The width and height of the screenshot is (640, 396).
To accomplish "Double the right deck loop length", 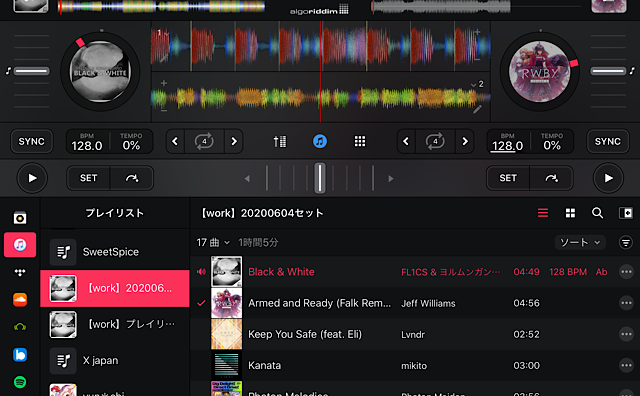I will [x=464, y=141].
